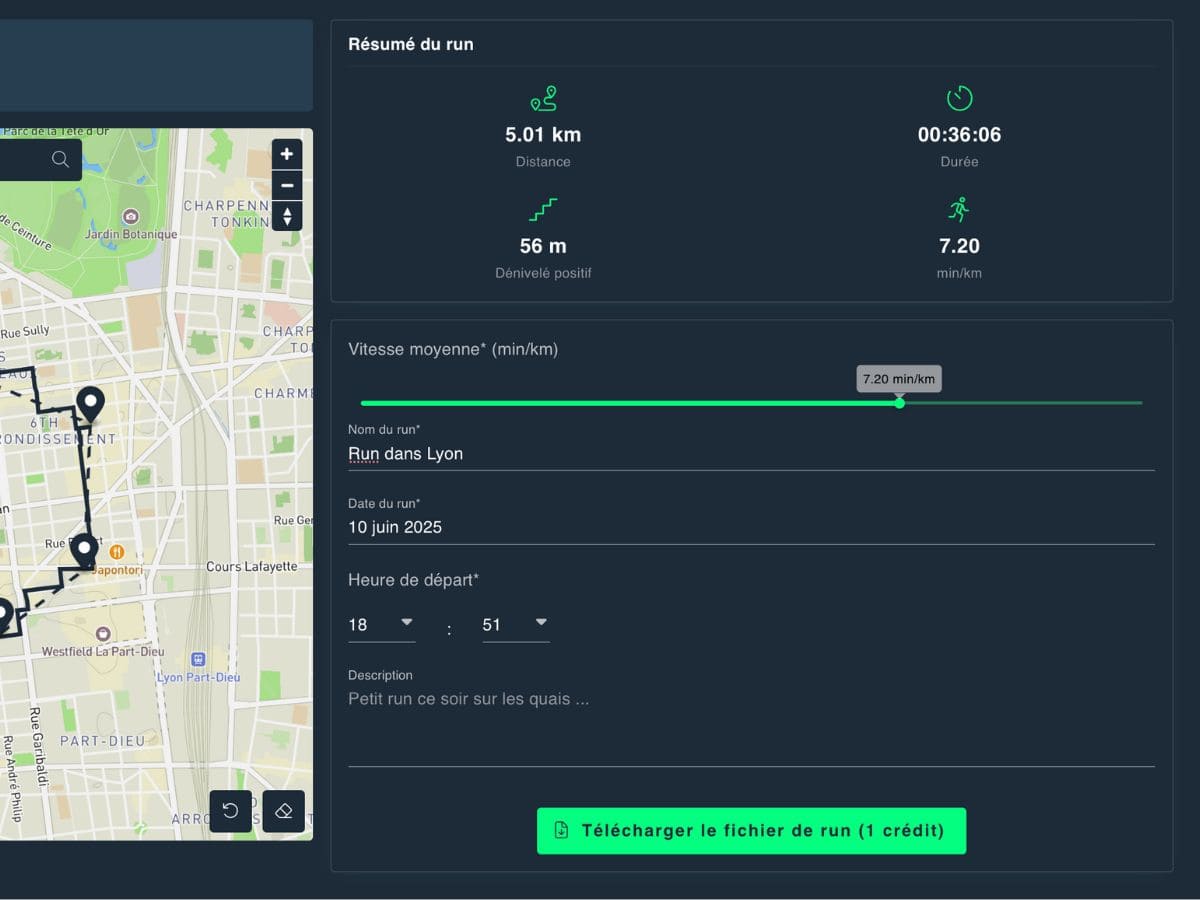1200x900 pixels.
Task: Click the 00:36:06 duration value
Action: pyautogui.click(x=959, y=135)
